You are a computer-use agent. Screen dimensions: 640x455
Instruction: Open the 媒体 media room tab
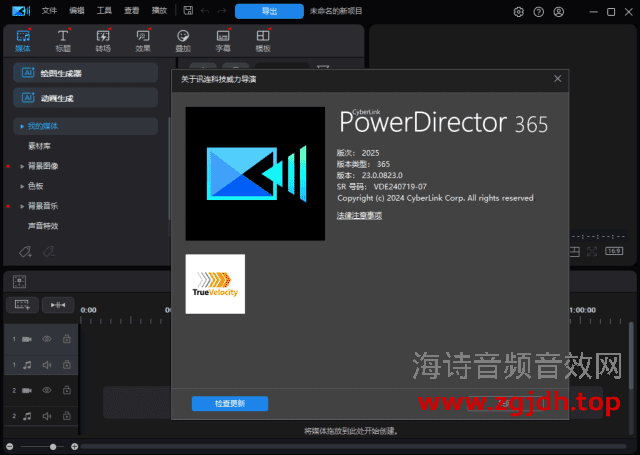(23, 41)
